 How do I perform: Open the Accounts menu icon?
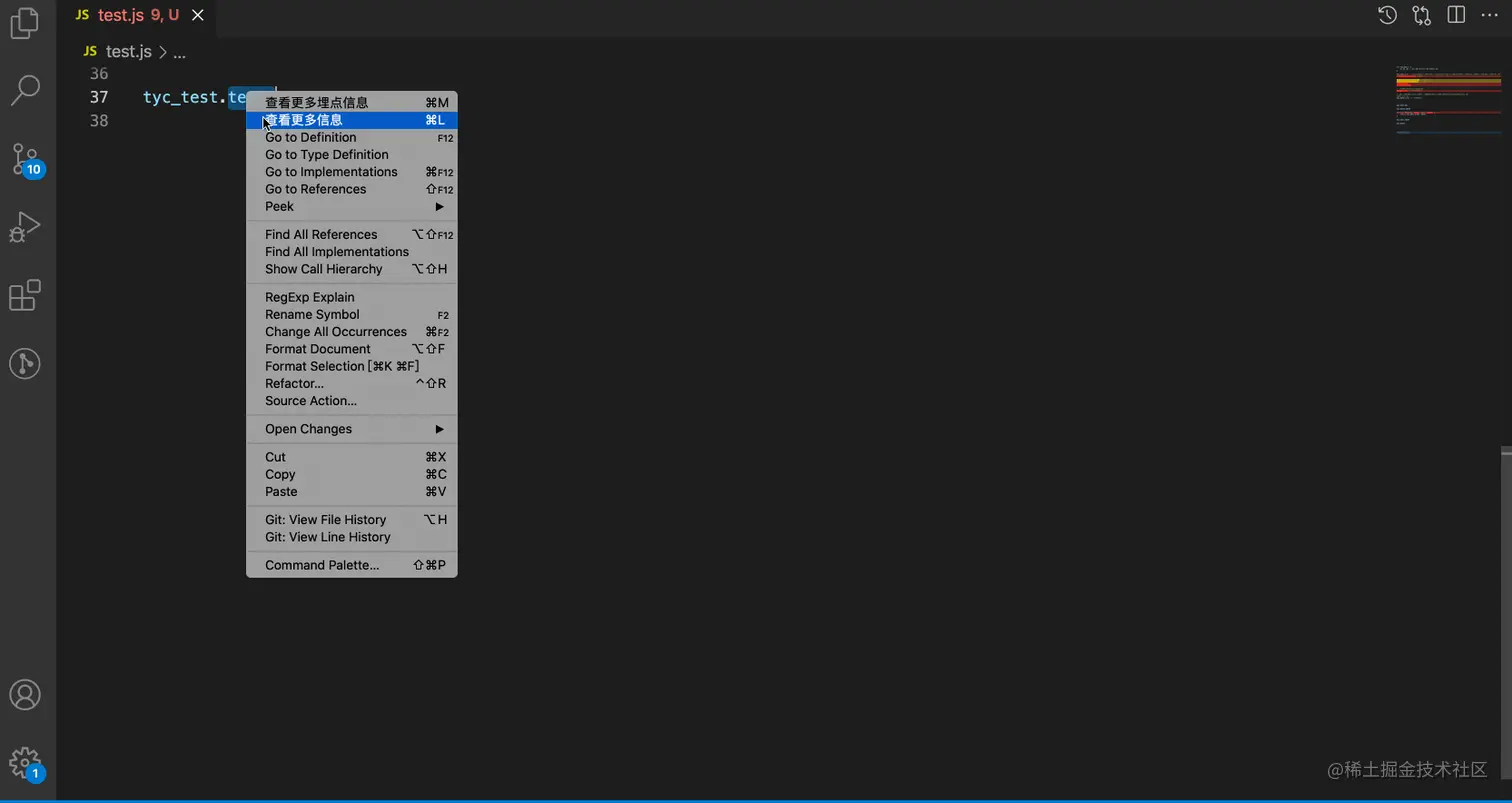click(25, 694)
